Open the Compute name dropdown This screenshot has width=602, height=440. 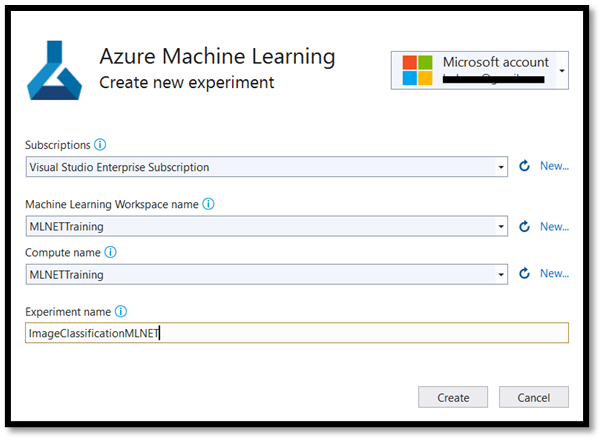pos(500,274)
